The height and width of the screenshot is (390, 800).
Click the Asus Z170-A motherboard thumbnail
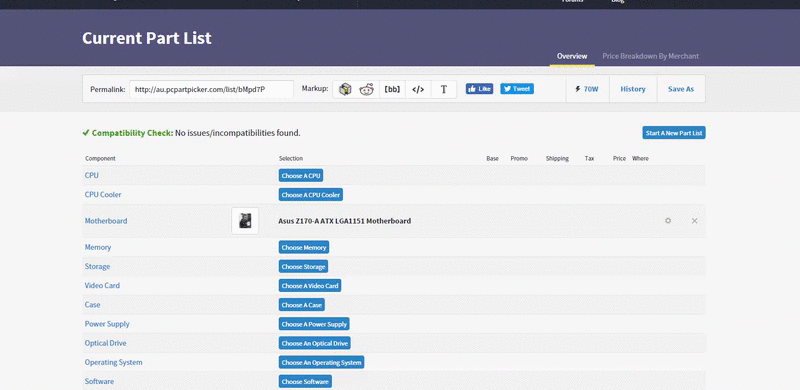[x=245, y=221]
